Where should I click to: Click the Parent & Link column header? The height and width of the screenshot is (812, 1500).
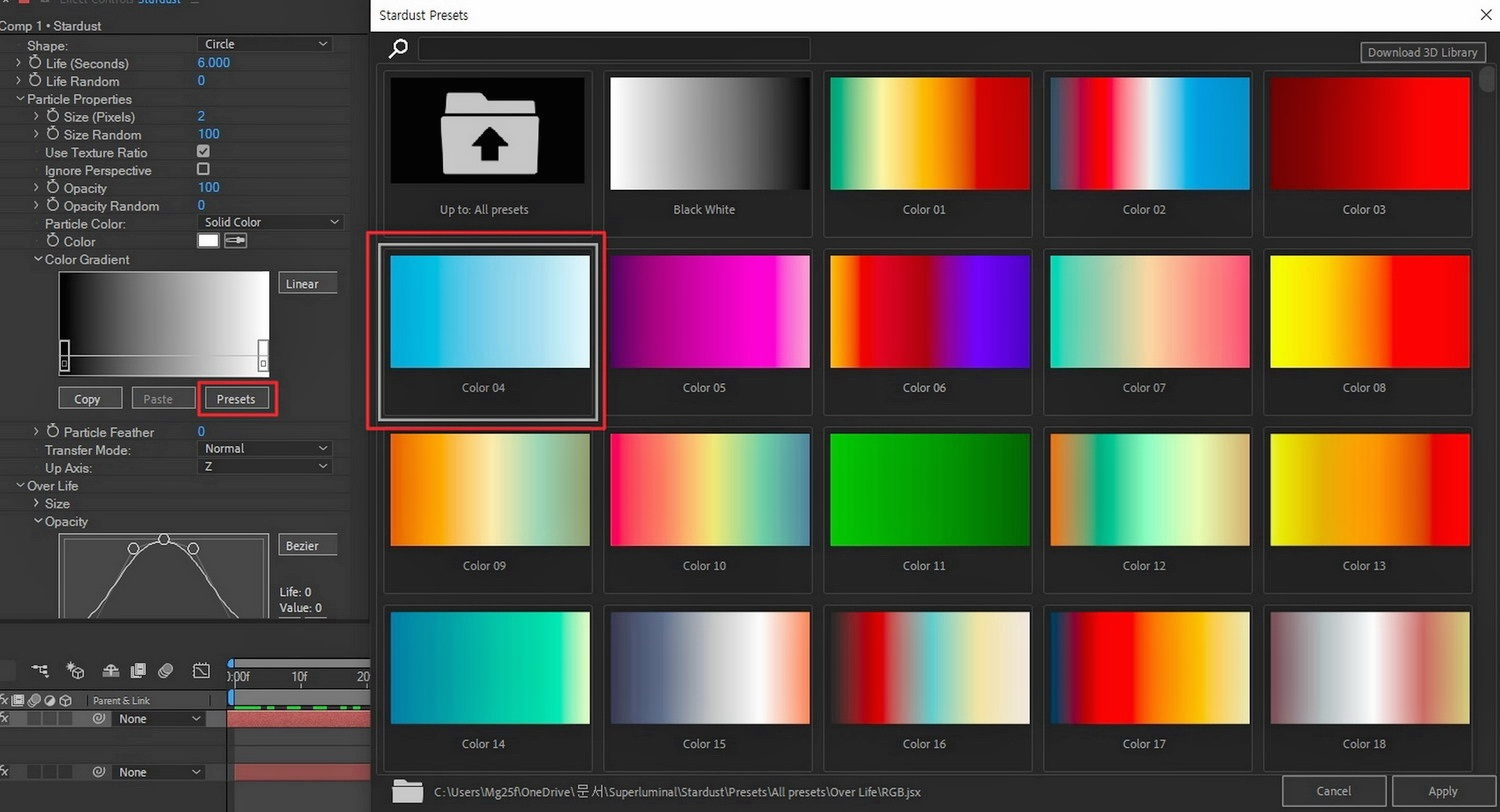pyautogui.click(x=120, y=700)
